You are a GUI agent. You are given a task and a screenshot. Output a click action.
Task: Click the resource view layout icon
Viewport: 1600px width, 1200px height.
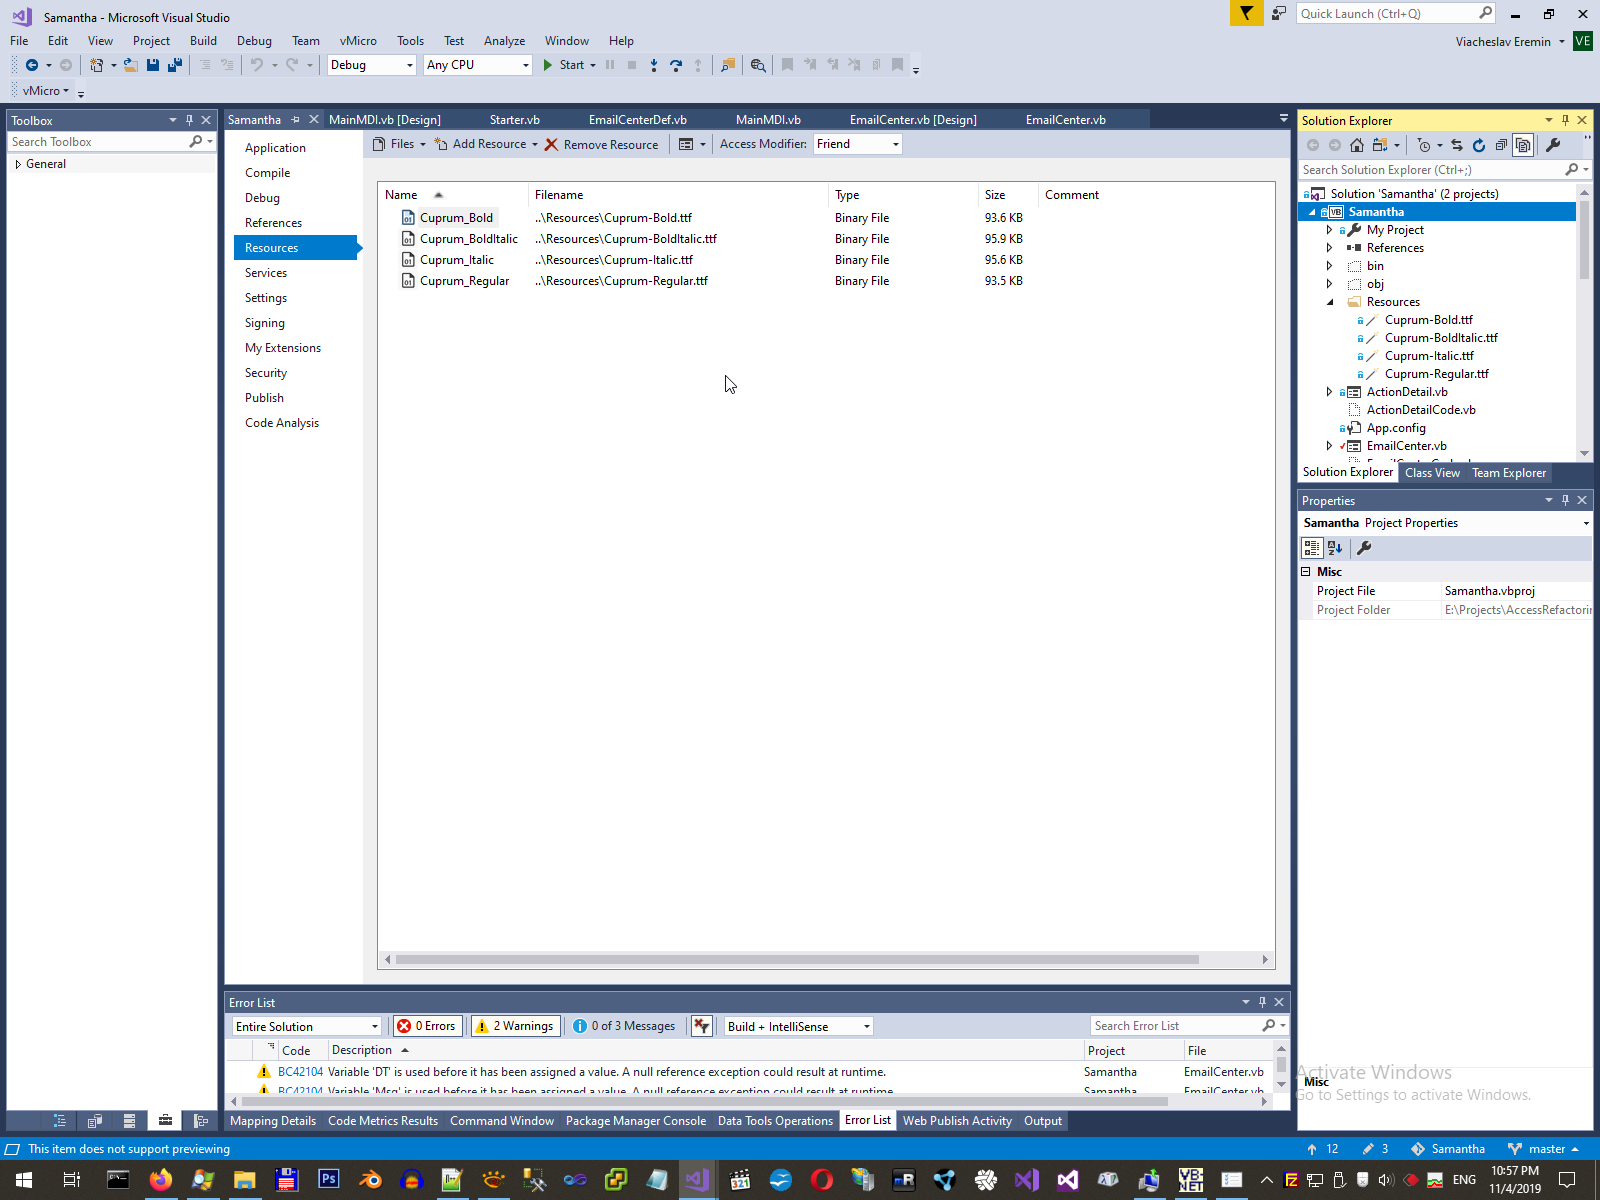[686, 144]
